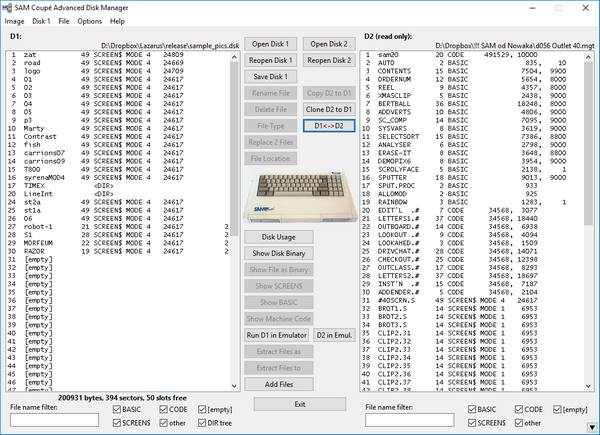Screen dimensions: 600x435
Task: Click D1 list scroll up arrow
Action: tap(235, 57)
